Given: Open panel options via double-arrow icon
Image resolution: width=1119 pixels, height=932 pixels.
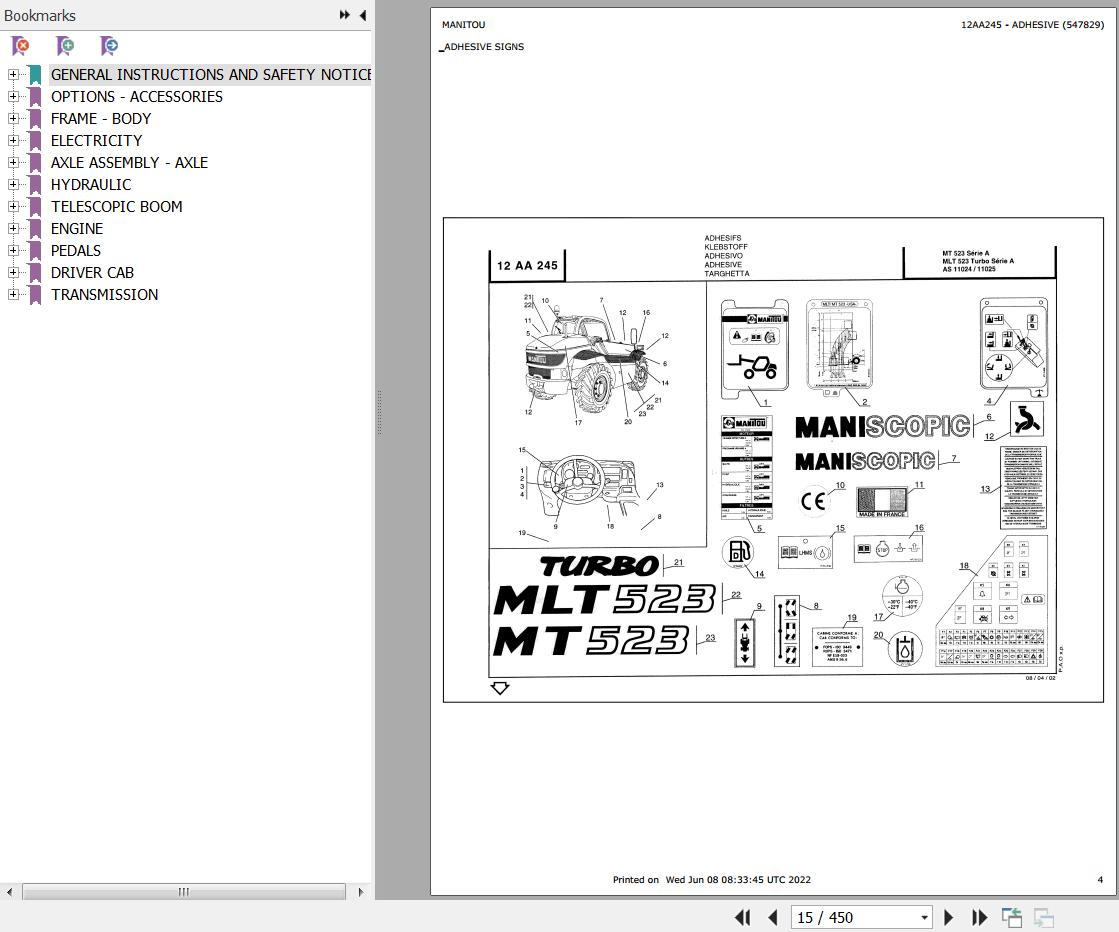Looking at the screenshot, I should click(344, 15).
